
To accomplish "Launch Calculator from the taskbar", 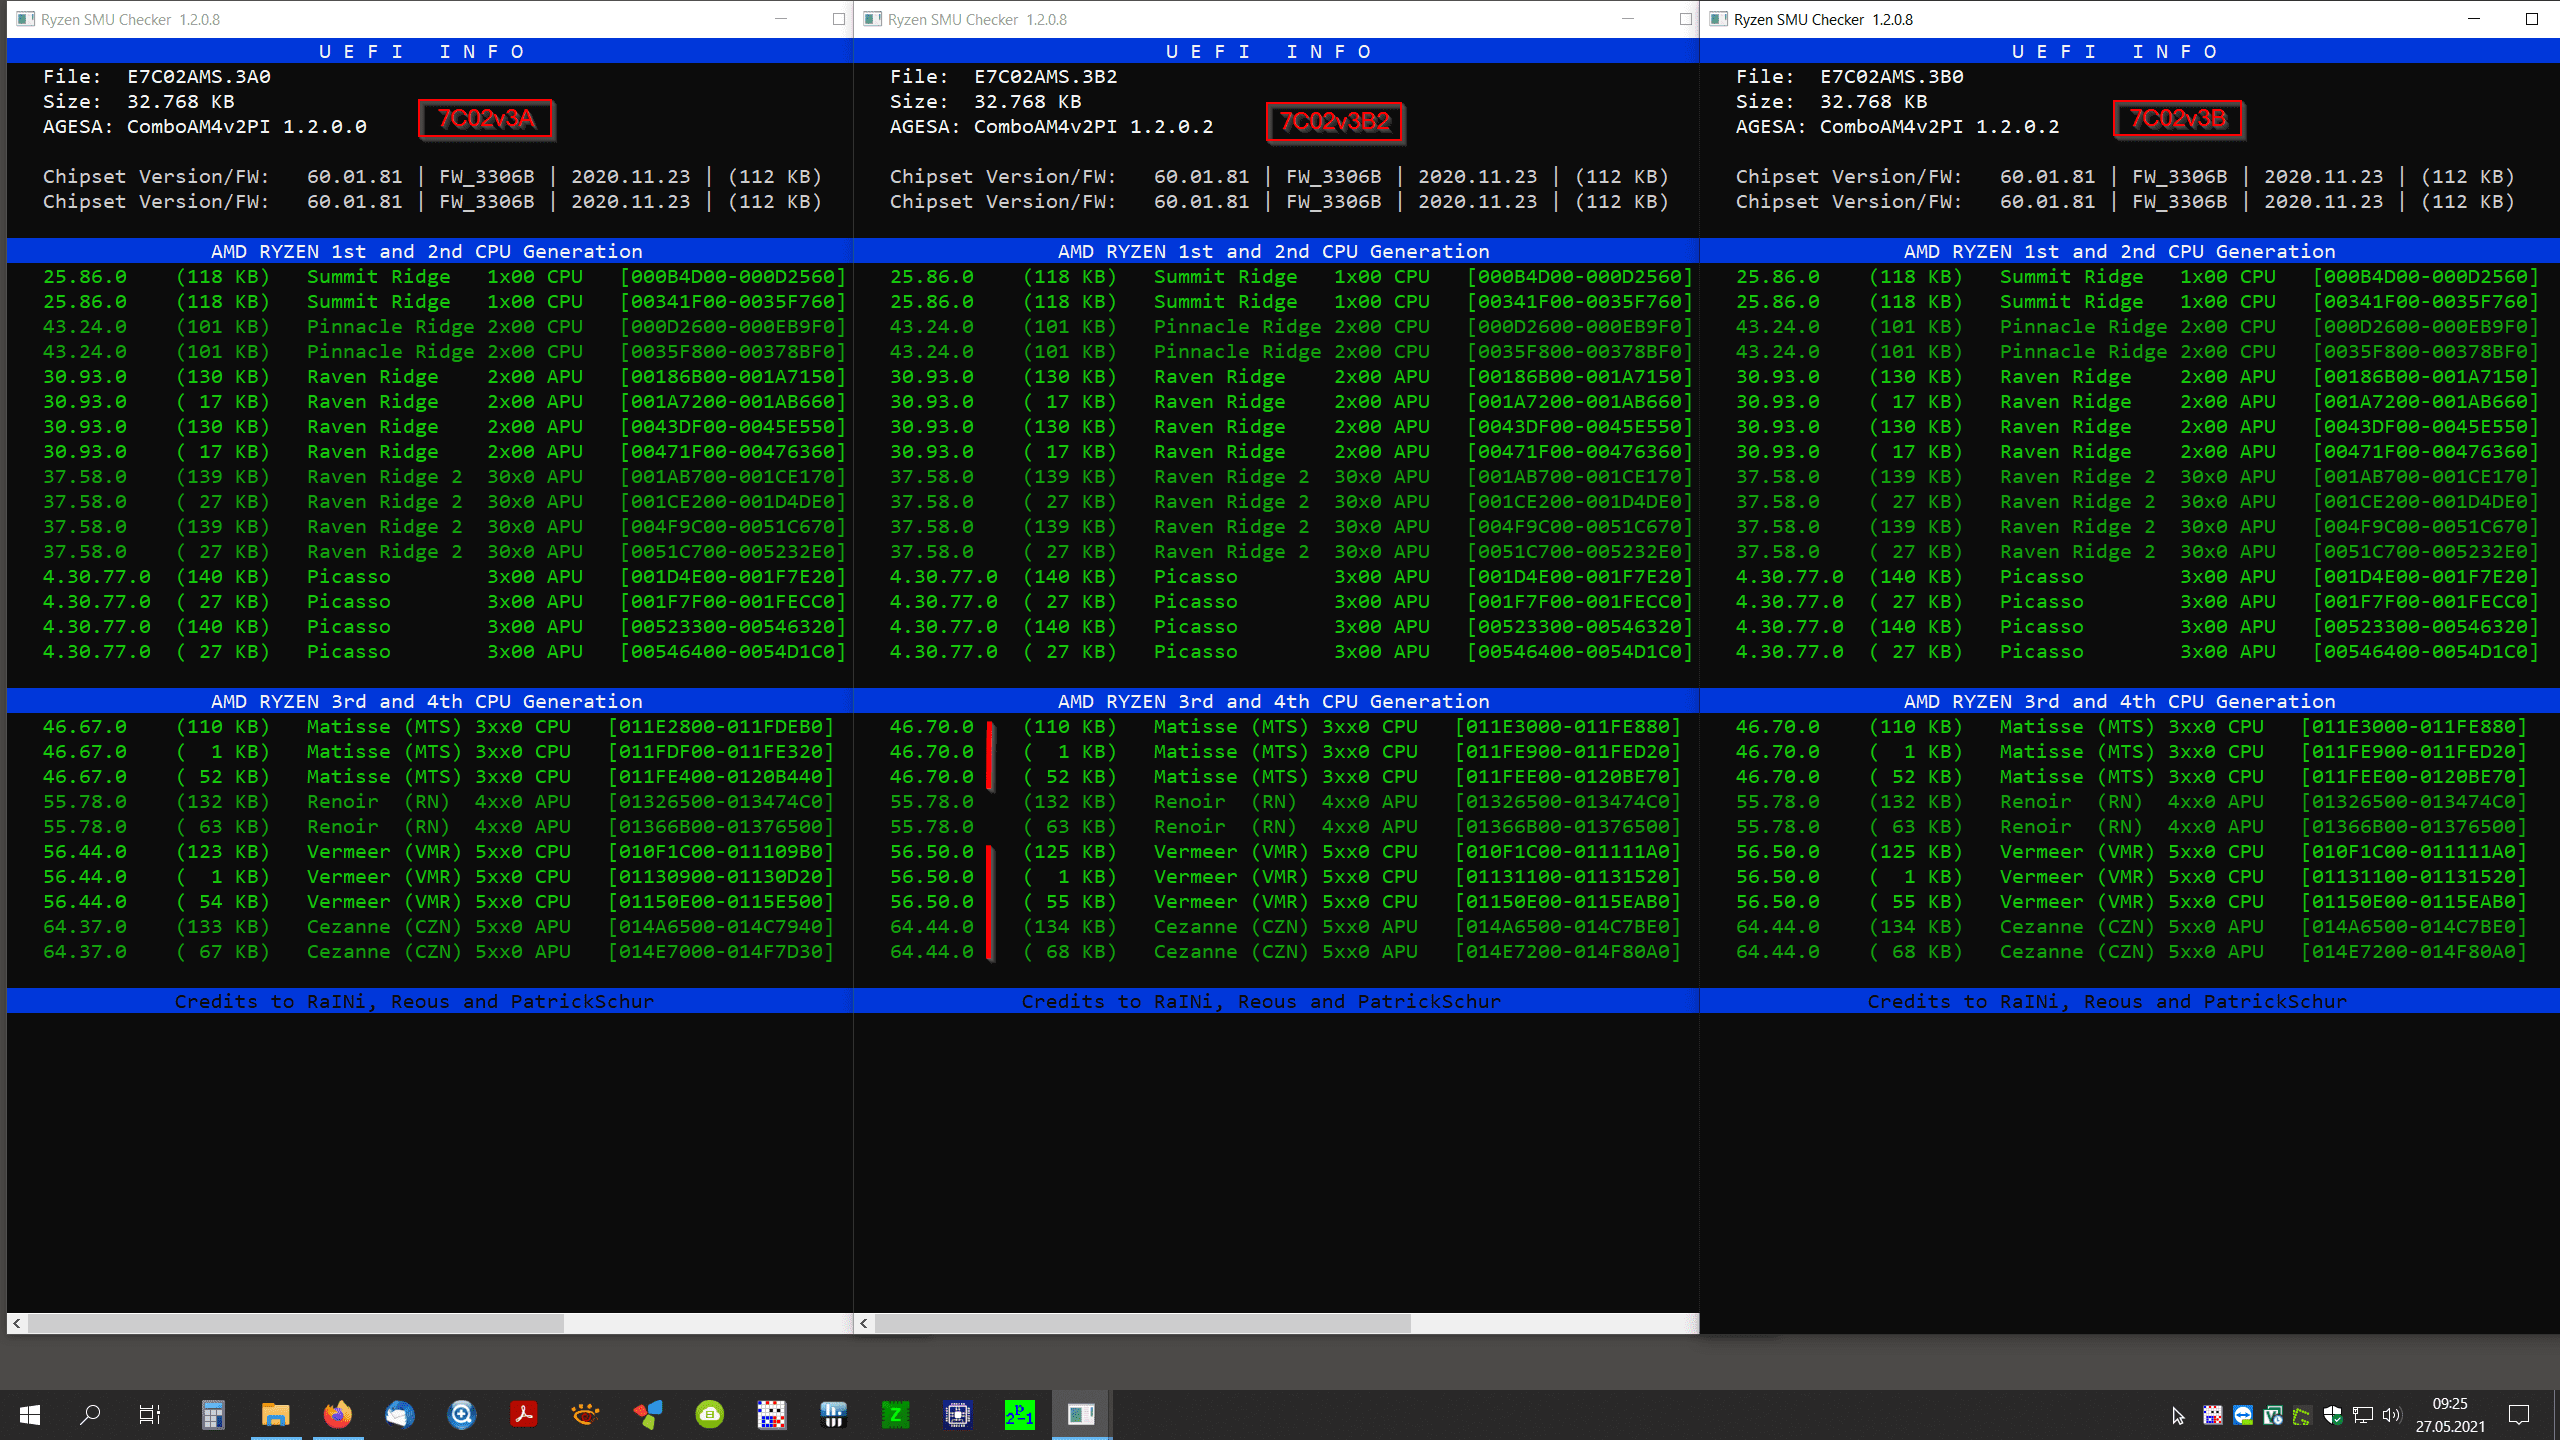I will click(x=213, y=1414).
